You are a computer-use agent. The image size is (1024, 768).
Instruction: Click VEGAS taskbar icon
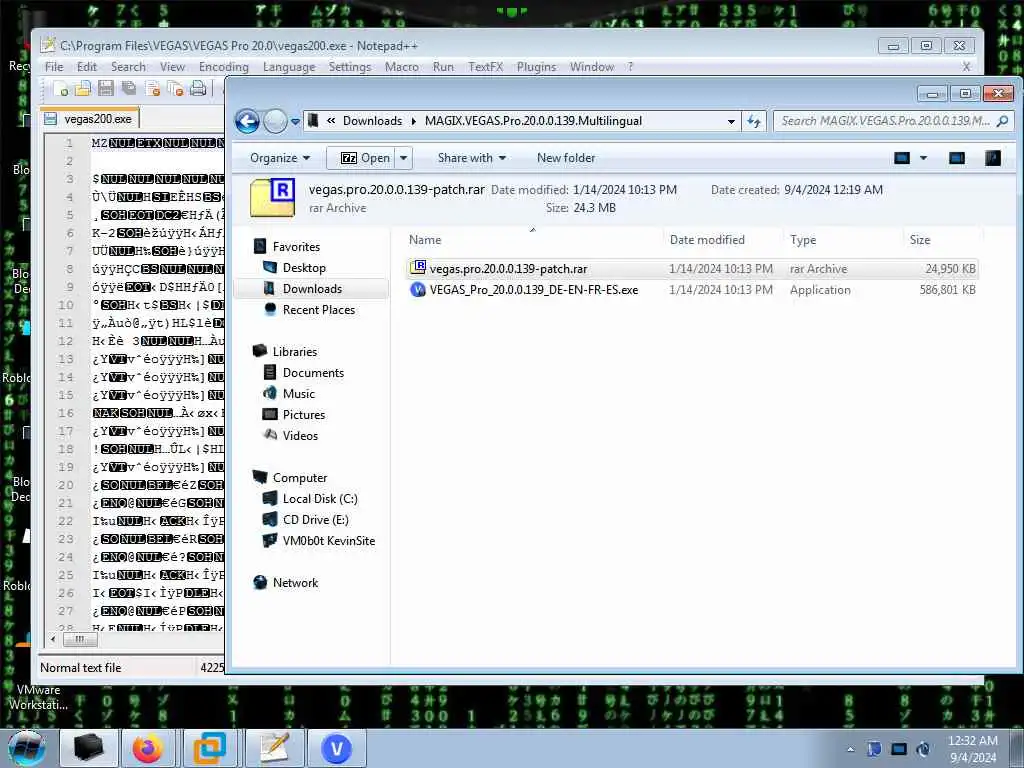click(x=336, y=748)
